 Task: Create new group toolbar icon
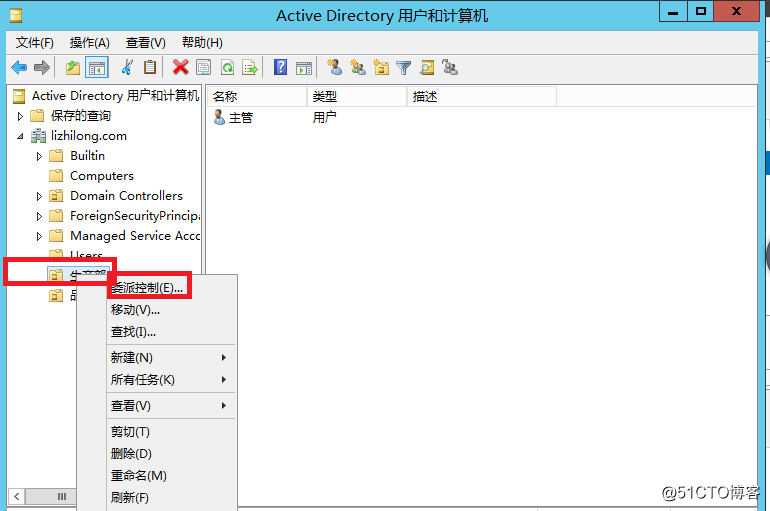click(x=358, y=67)
